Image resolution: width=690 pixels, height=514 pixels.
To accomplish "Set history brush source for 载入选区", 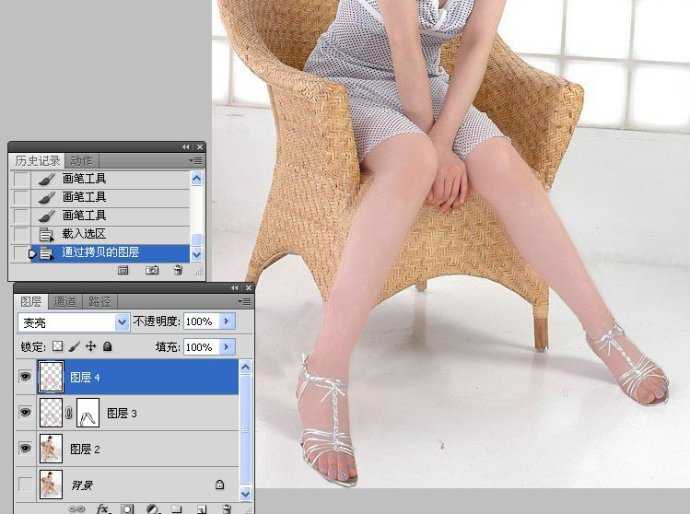I will pos(20,234).
